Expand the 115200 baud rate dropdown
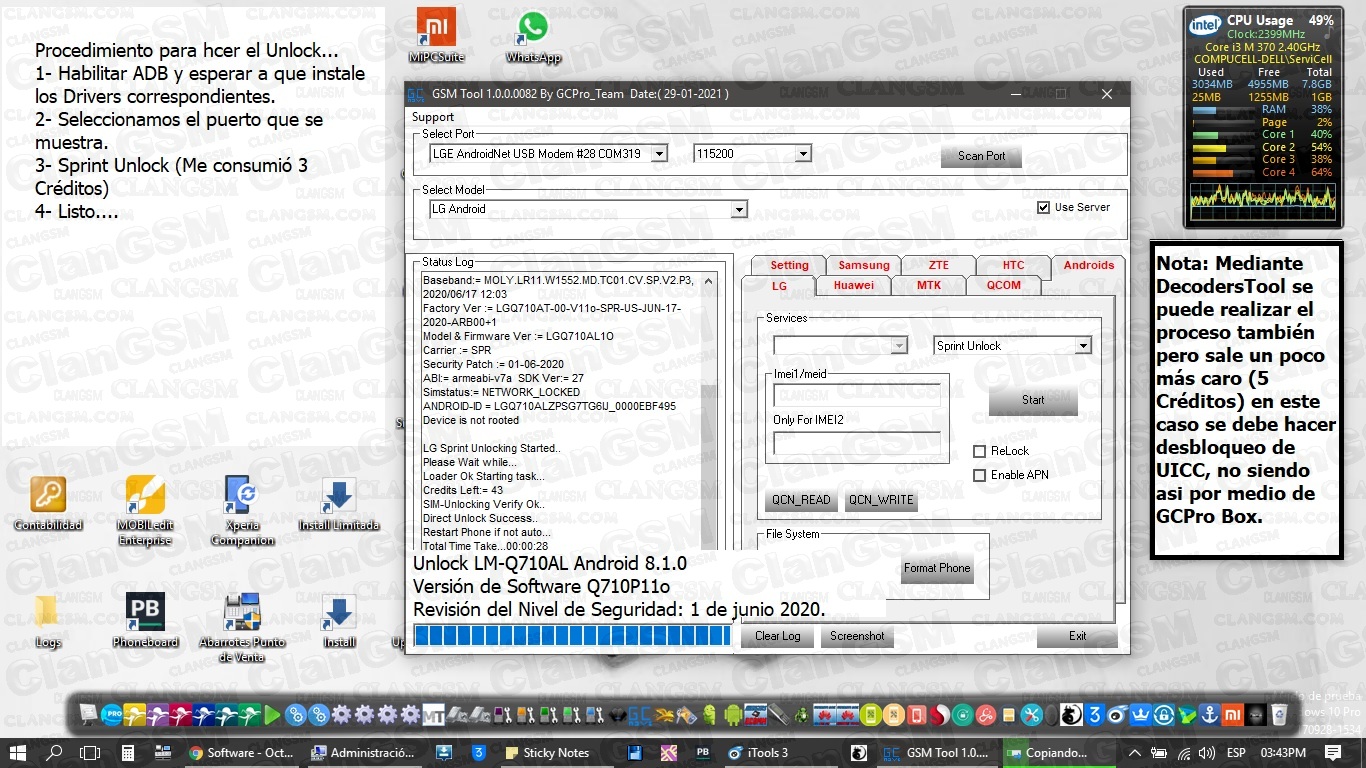This screenshot has height=768, width=1366. point(803,154)
